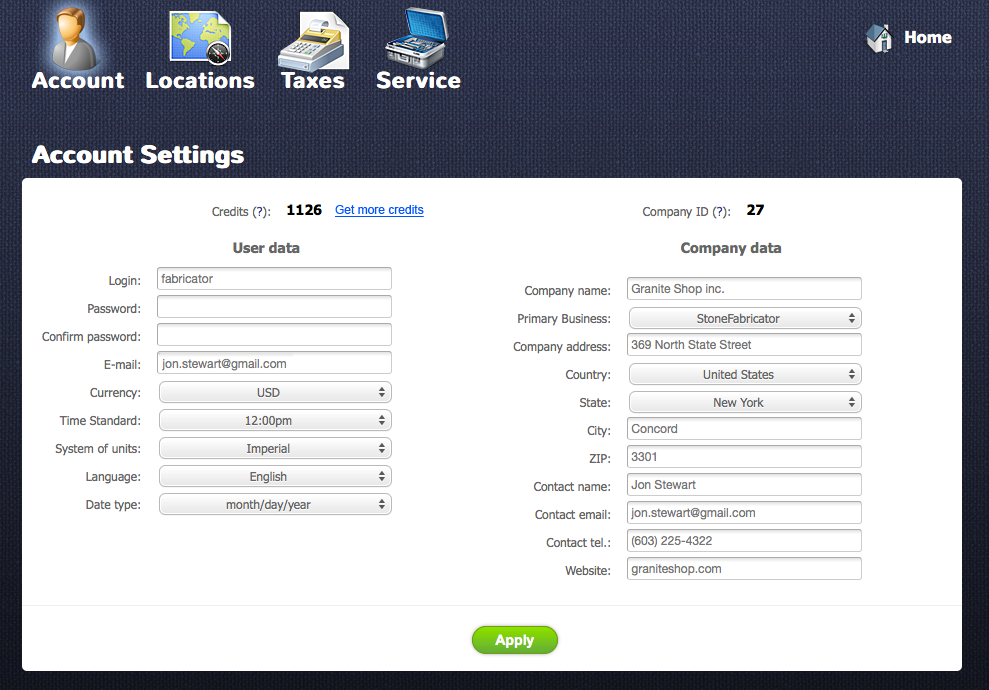The image size is (989, 690).
Task: Click the Company ID help question mark
Action: point(719,211)
